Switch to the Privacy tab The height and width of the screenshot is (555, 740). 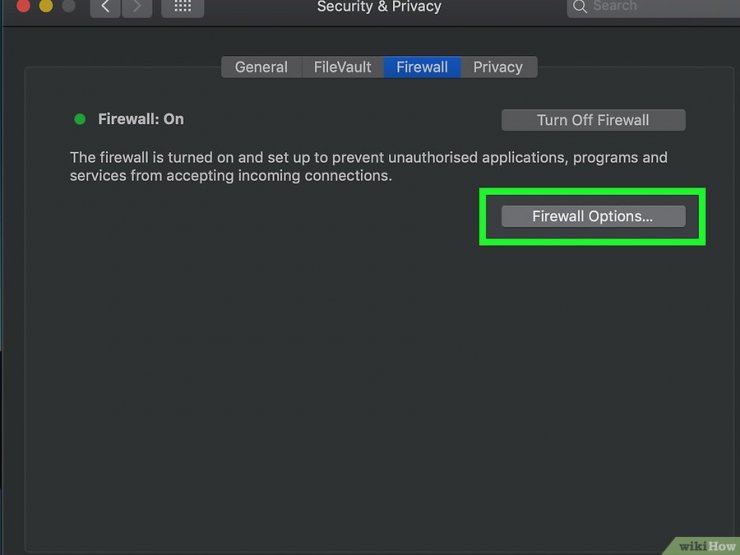(x=498, y=67)
